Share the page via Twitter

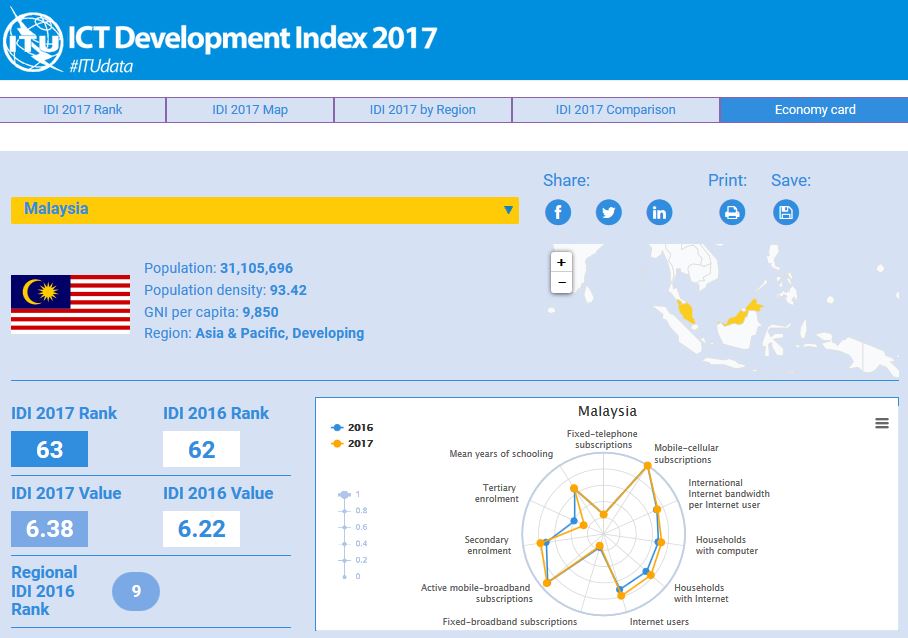pyautogui.click(x=608, y=212)
